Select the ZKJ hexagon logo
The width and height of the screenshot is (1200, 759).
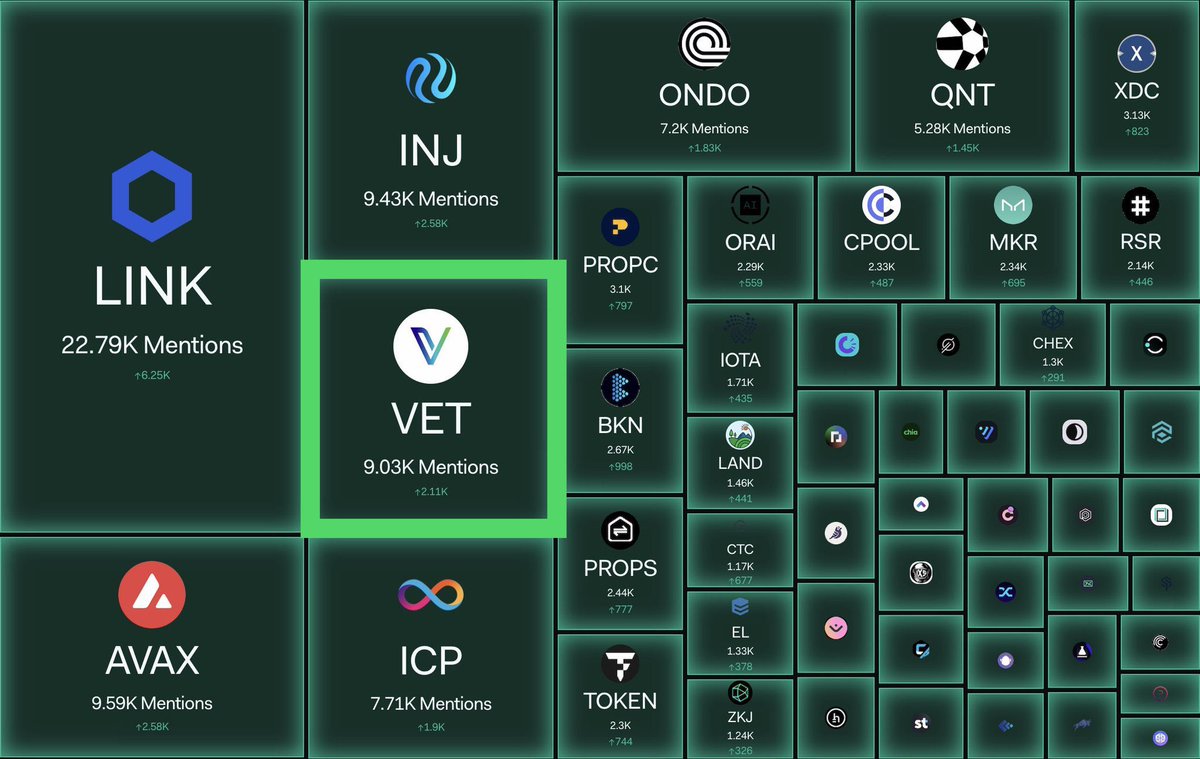coord(740,692)
